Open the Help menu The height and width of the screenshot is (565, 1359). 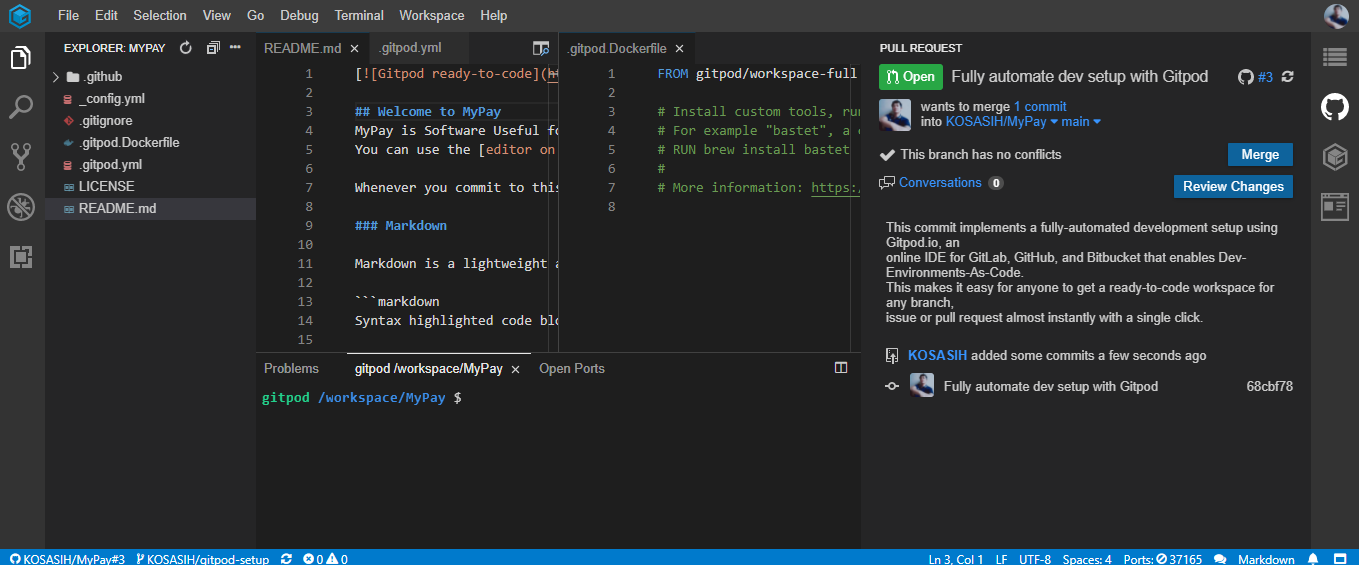pyautogui.click(x=493, y=16)
